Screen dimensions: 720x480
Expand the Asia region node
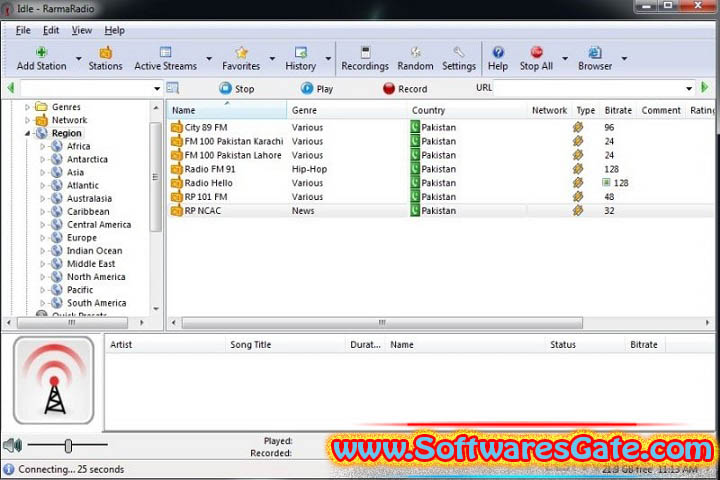click(x=42, y=173)
